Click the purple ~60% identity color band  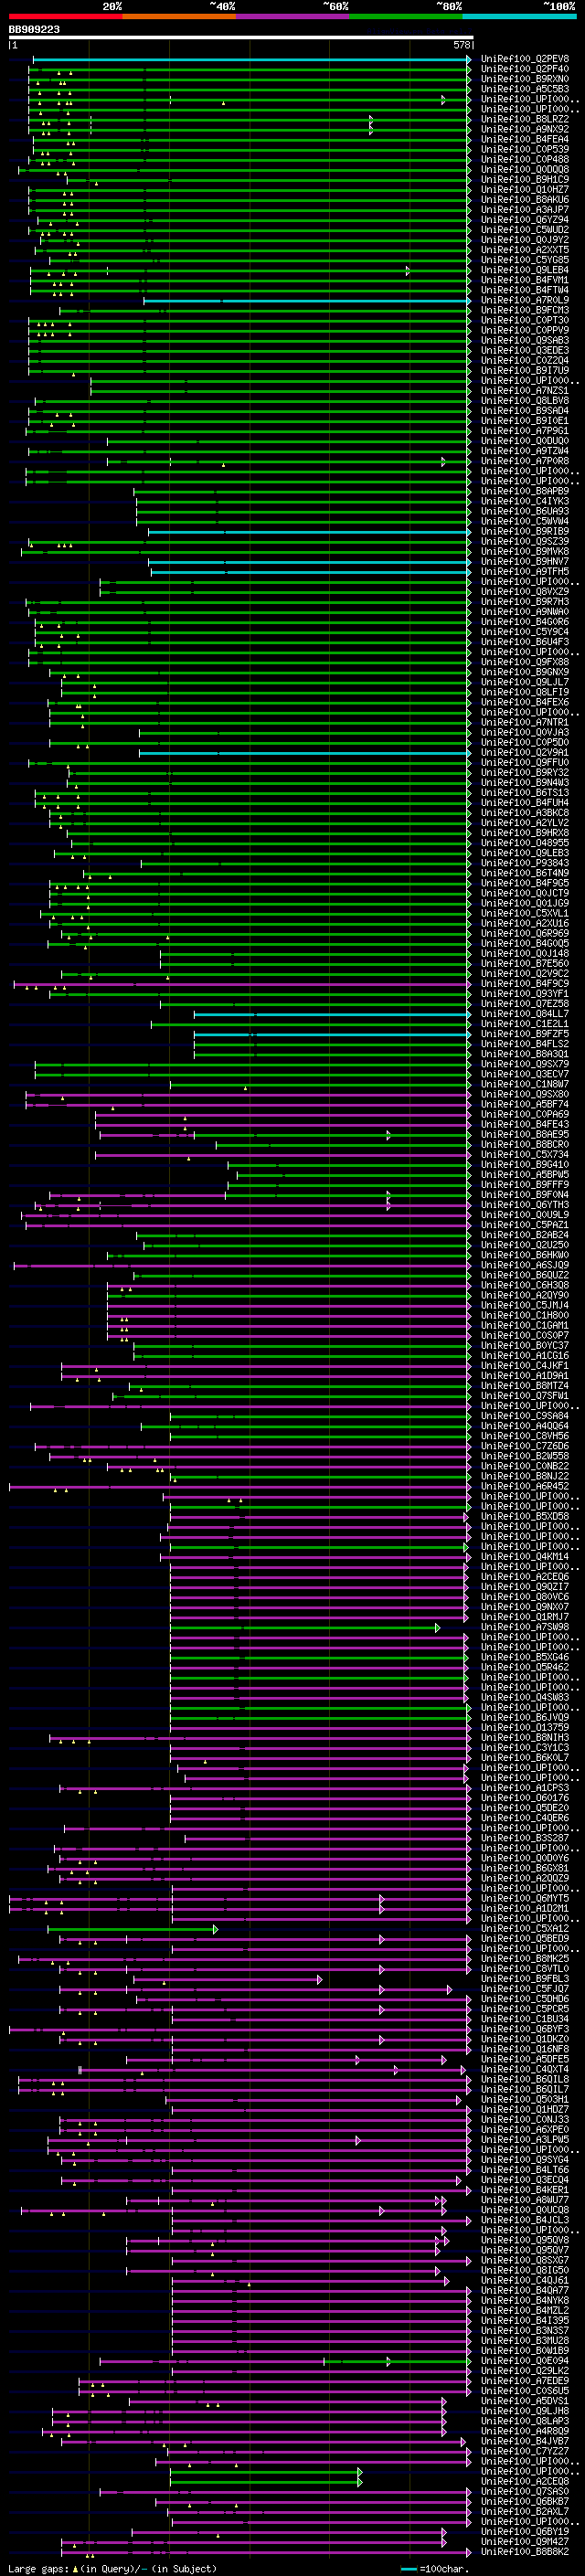[292, 16]
